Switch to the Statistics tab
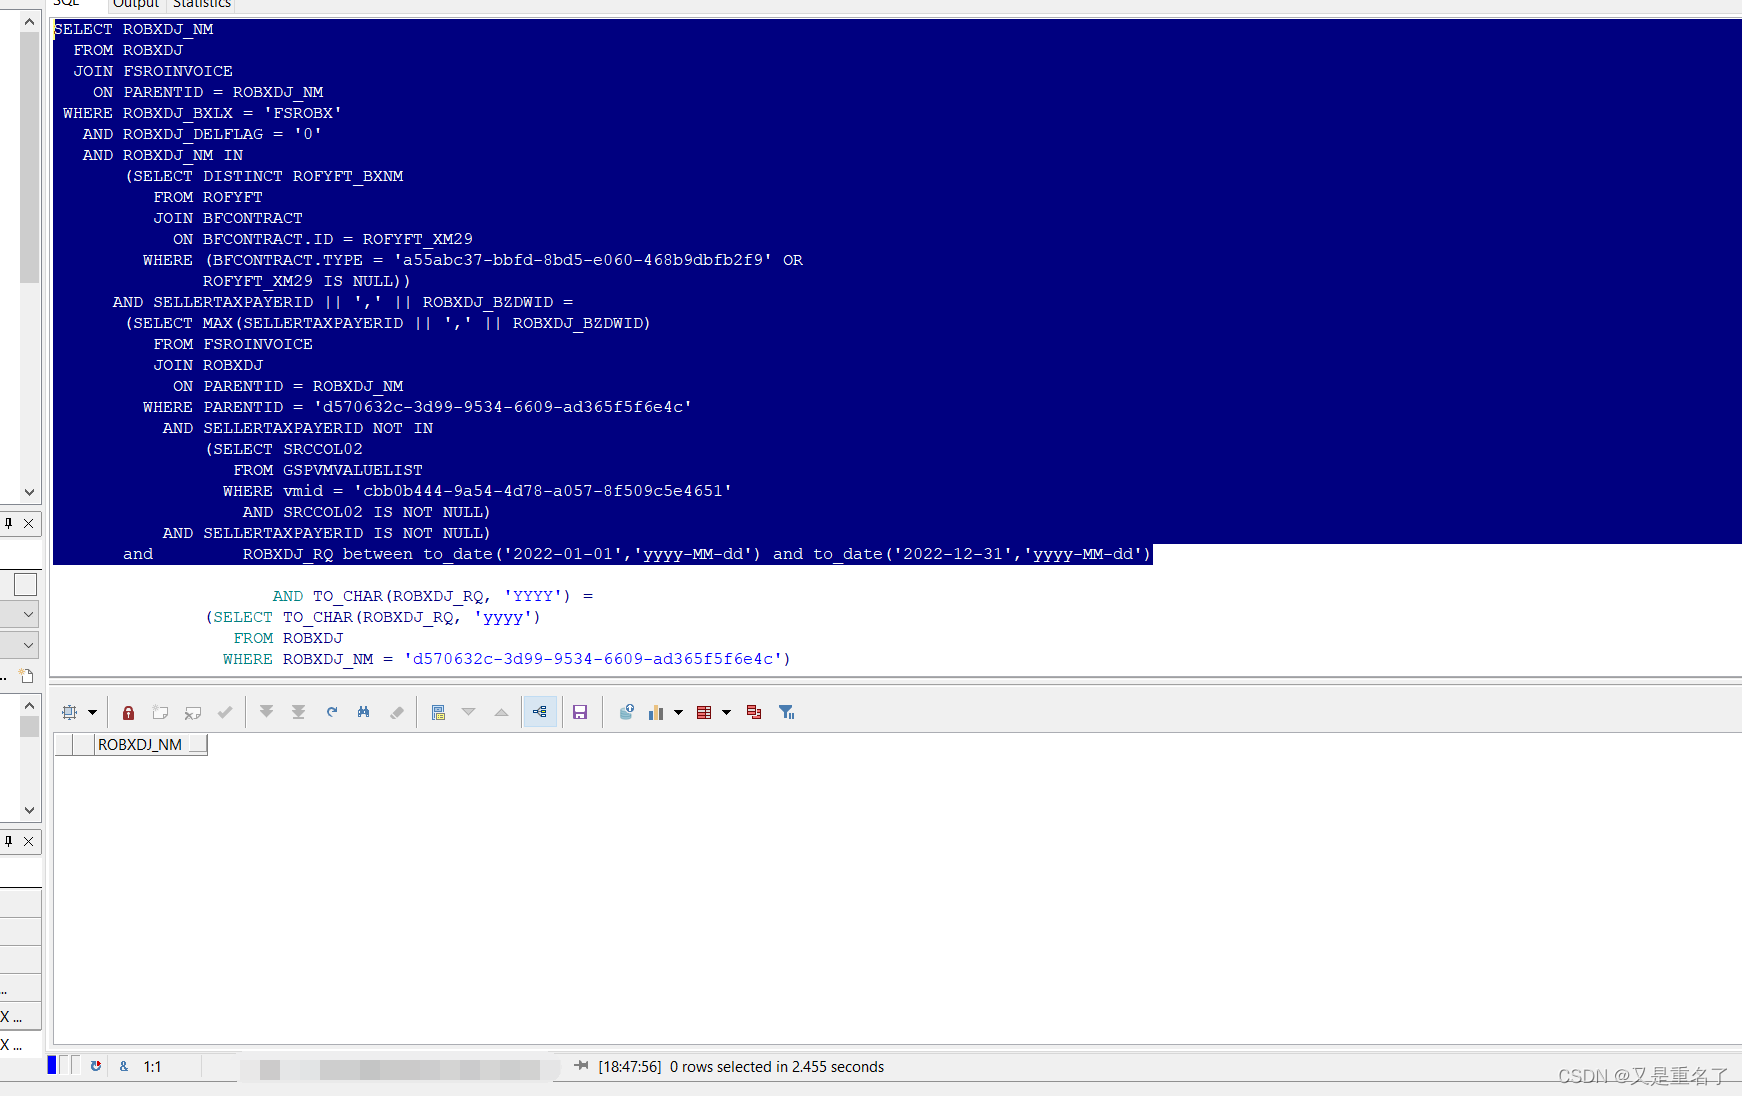 point(202,5)
